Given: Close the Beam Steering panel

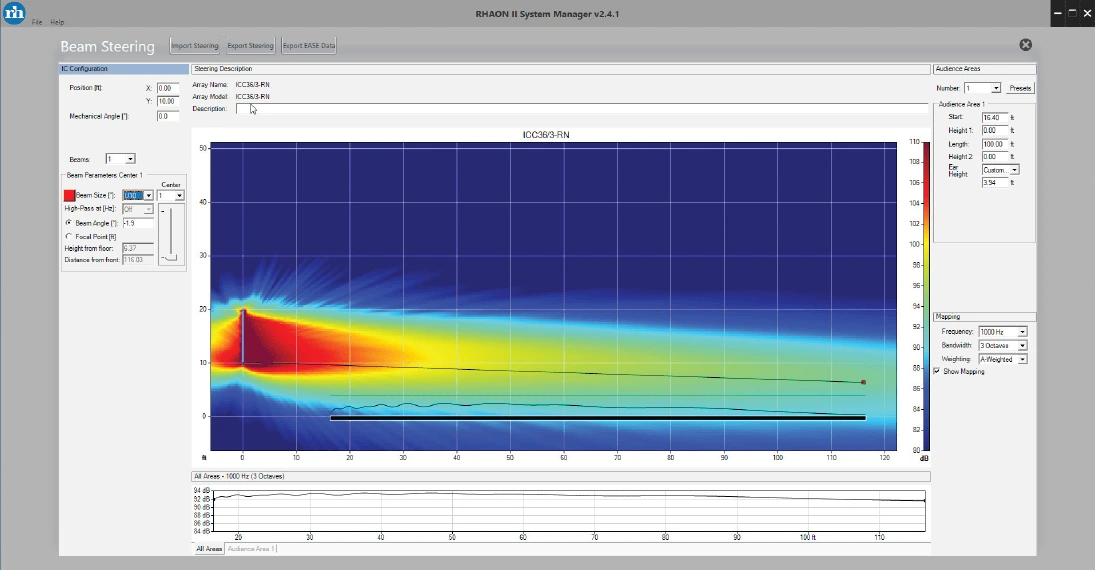Looking at the screenshot, I should pyautogui.click(x=1025, y=45).
